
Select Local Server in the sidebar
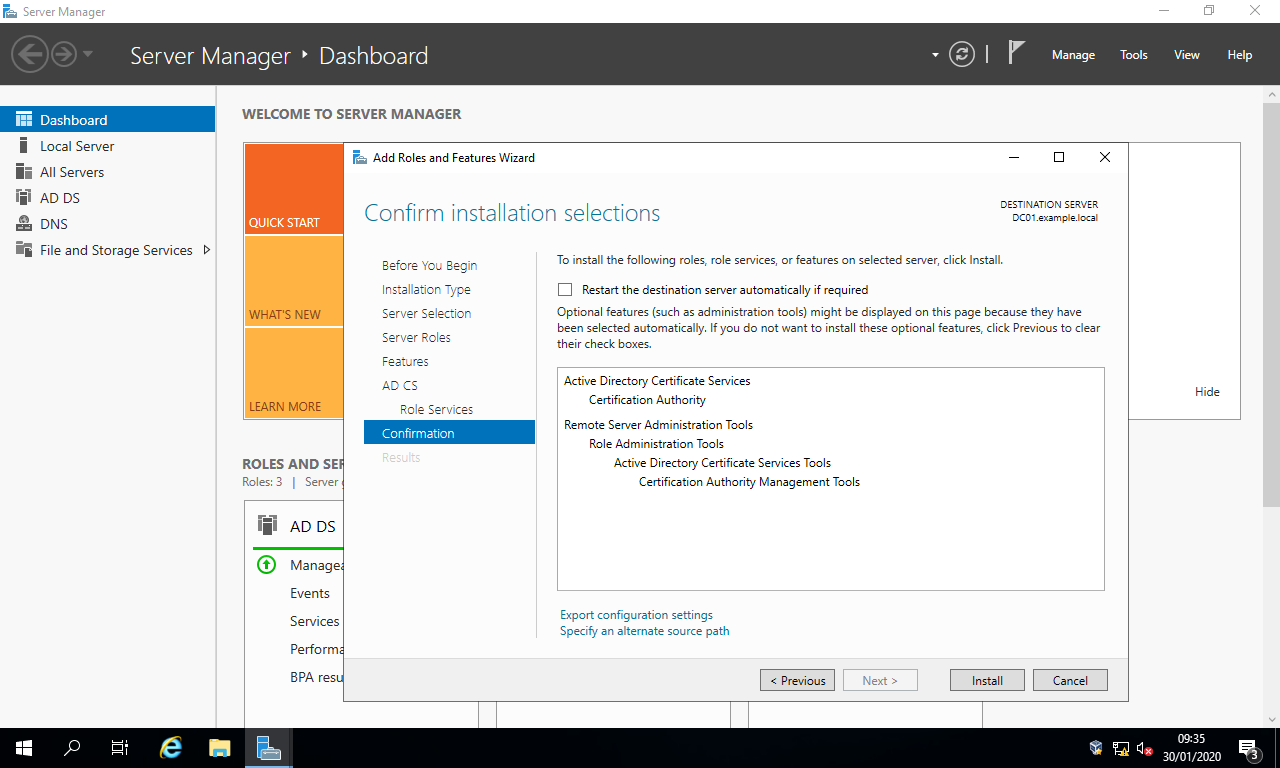[77, 146]
